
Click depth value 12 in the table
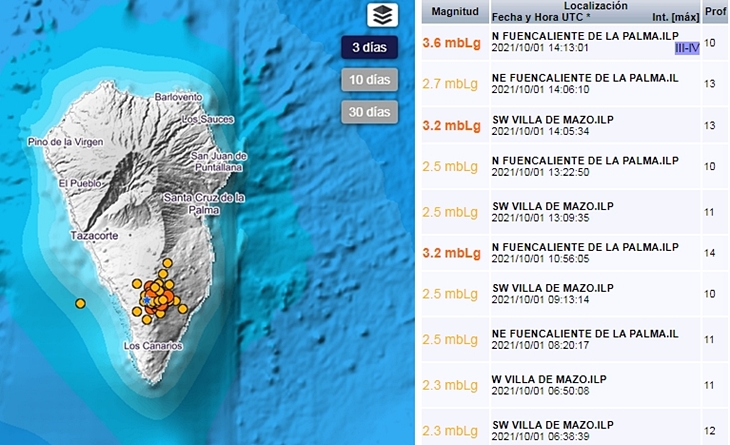[710, 431]
